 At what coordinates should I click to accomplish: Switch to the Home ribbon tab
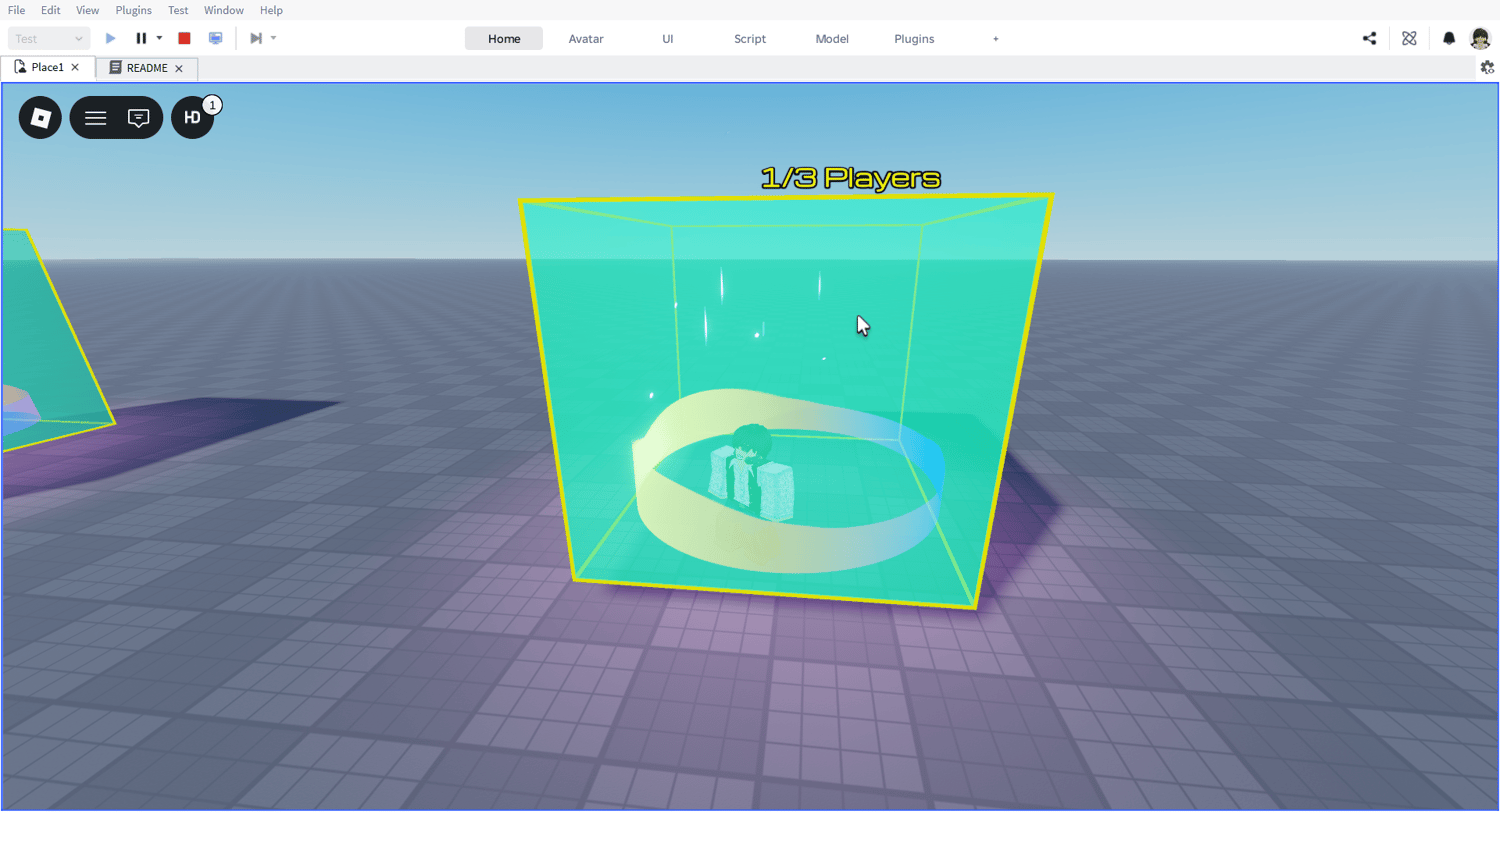coord(504,39)
